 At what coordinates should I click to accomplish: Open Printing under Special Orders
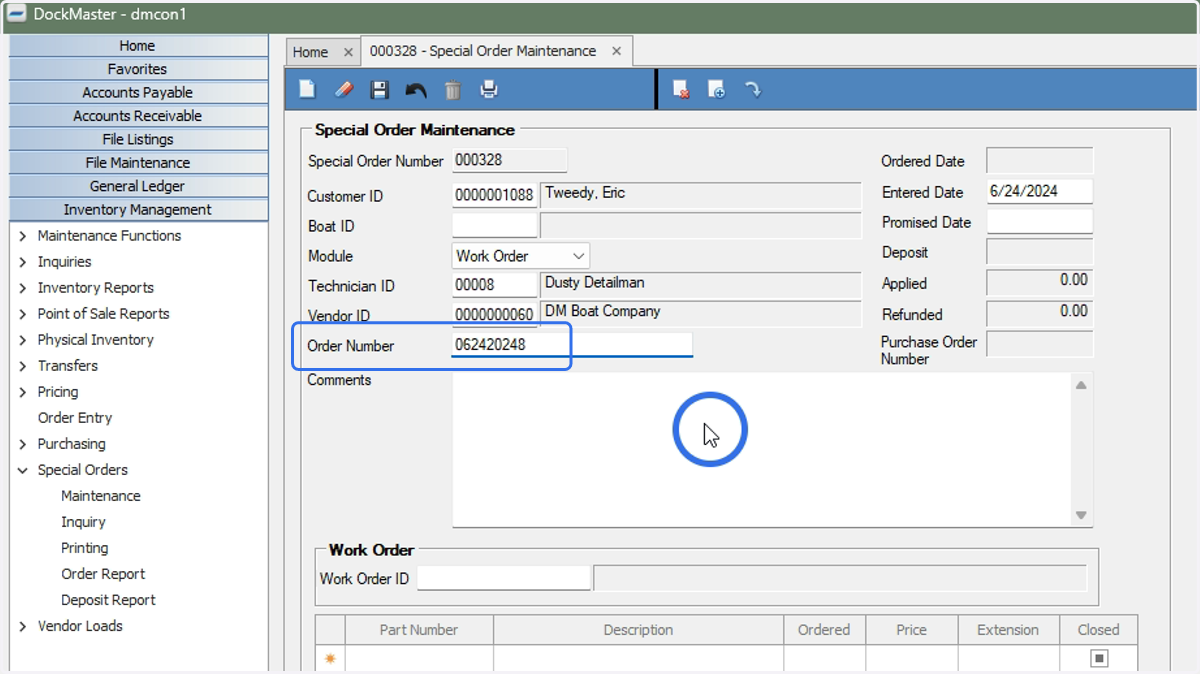coord(85,548)
